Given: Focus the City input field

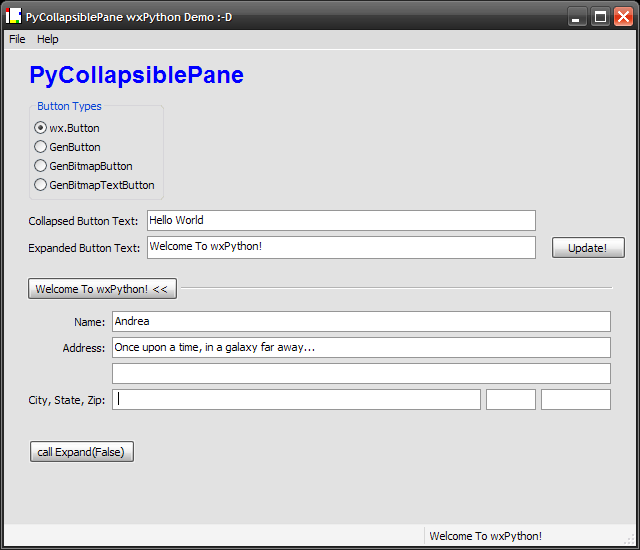Looking at the screenshot, I should (296, 400).
